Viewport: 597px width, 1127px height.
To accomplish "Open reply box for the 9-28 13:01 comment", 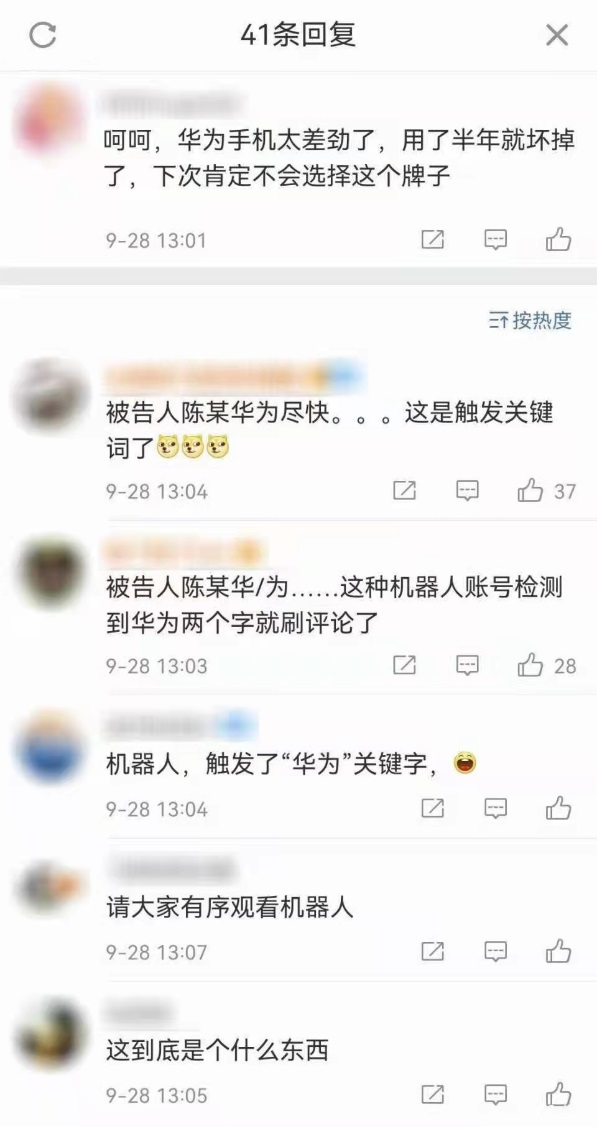I will click(x=495, y=239).
